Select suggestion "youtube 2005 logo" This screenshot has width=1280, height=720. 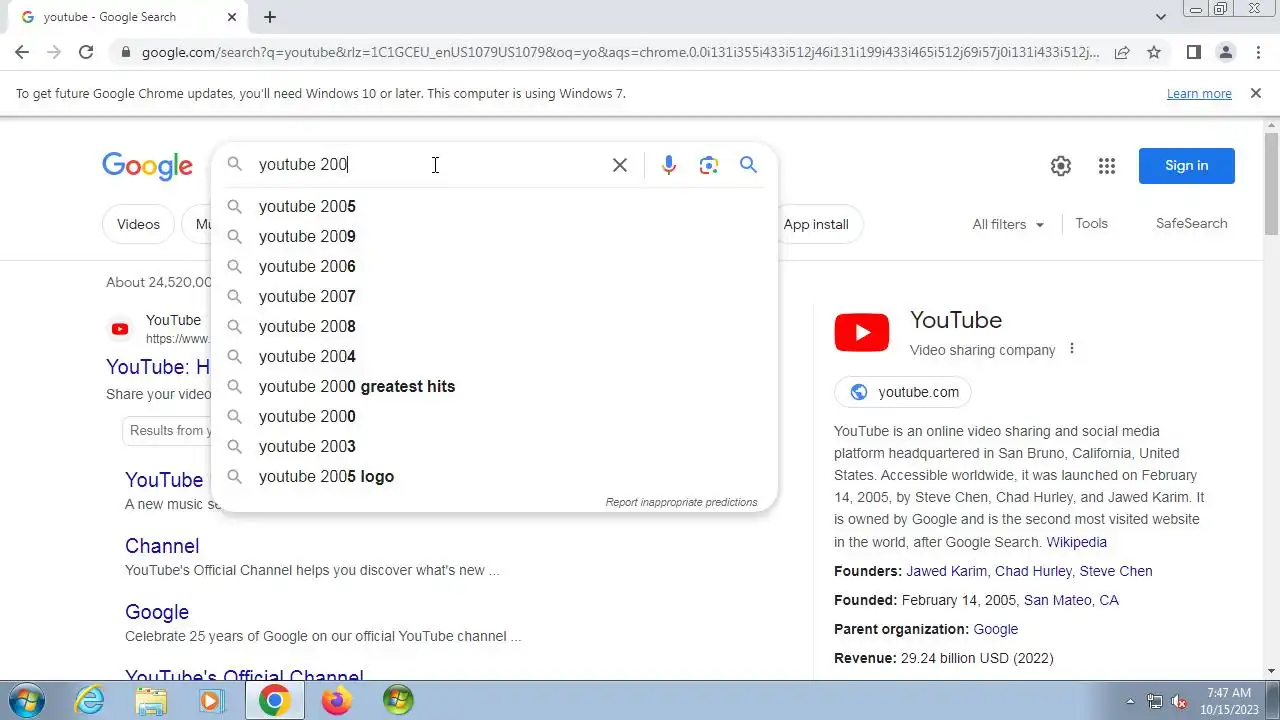(495, 476)
